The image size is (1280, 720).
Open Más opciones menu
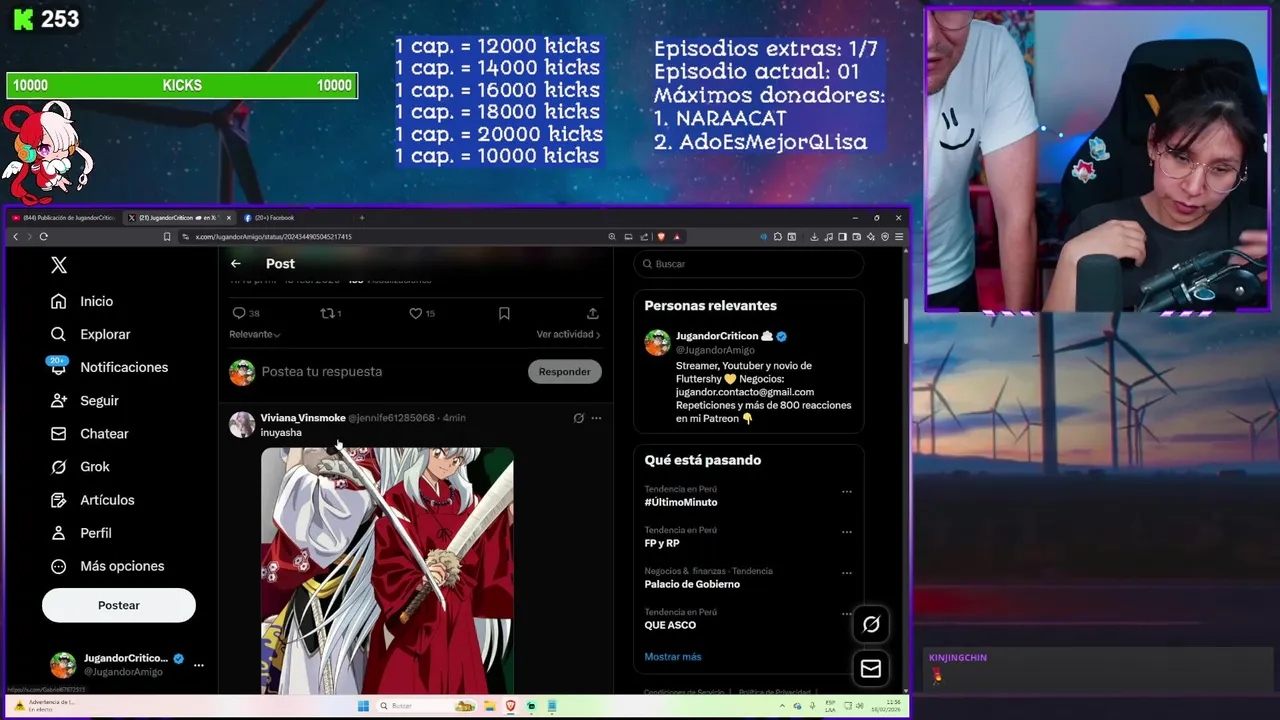107,566
